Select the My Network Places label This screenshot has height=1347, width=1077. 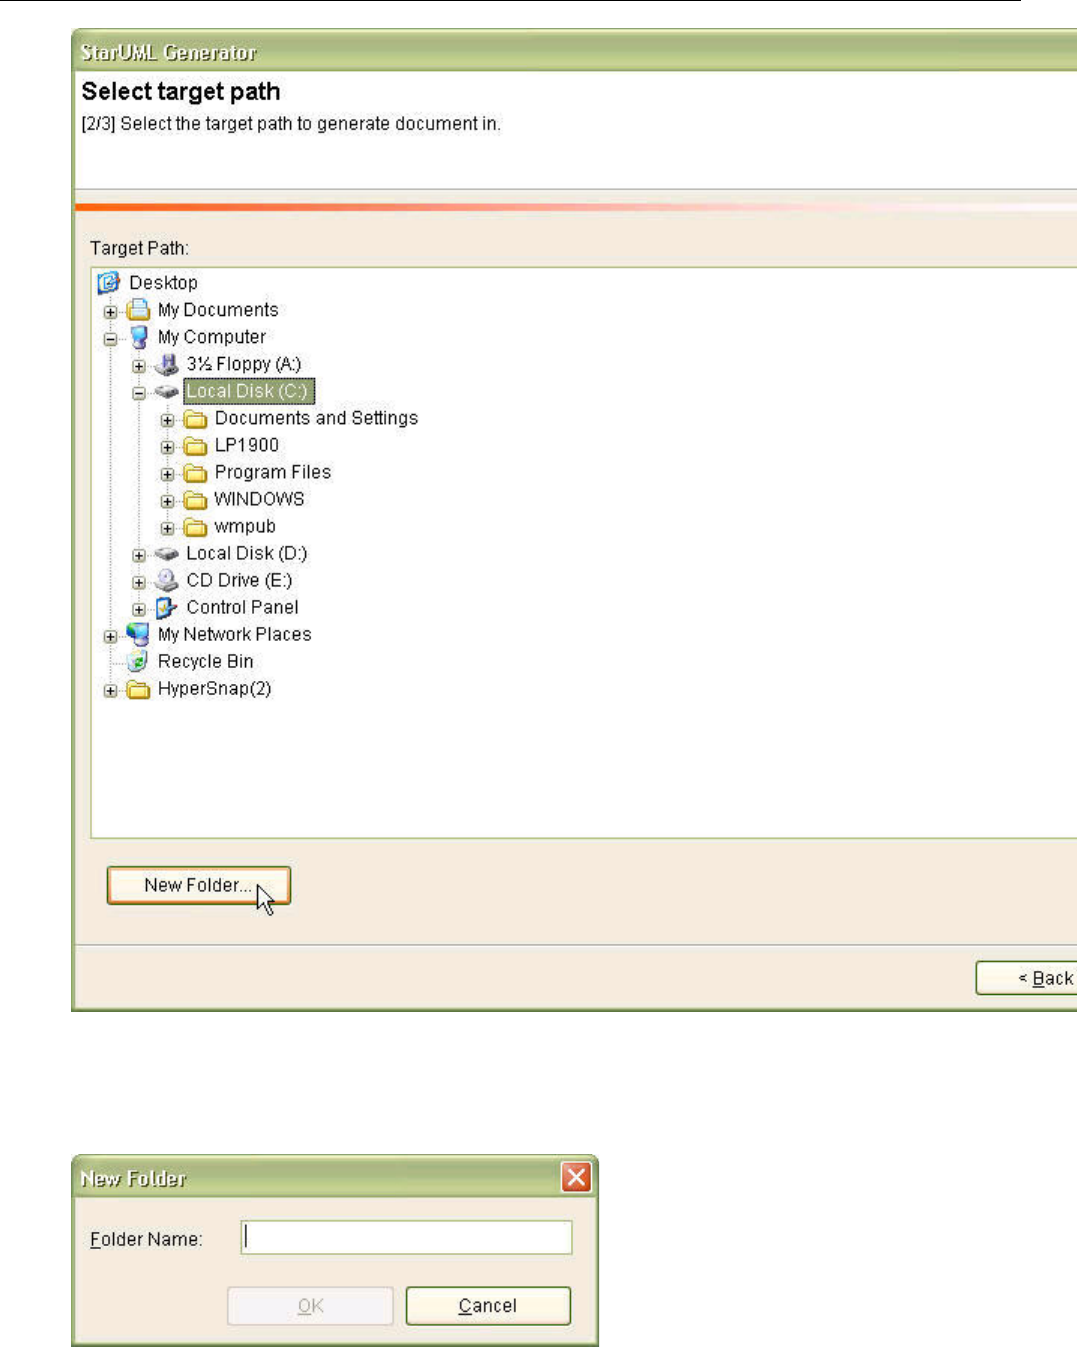[235, 634]
